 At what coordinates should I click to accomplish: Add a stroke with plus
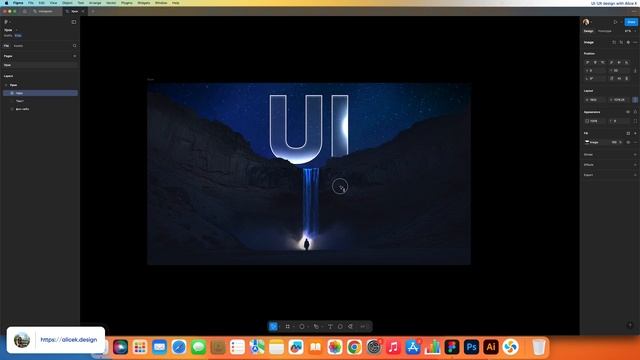(x=635, y=155)
